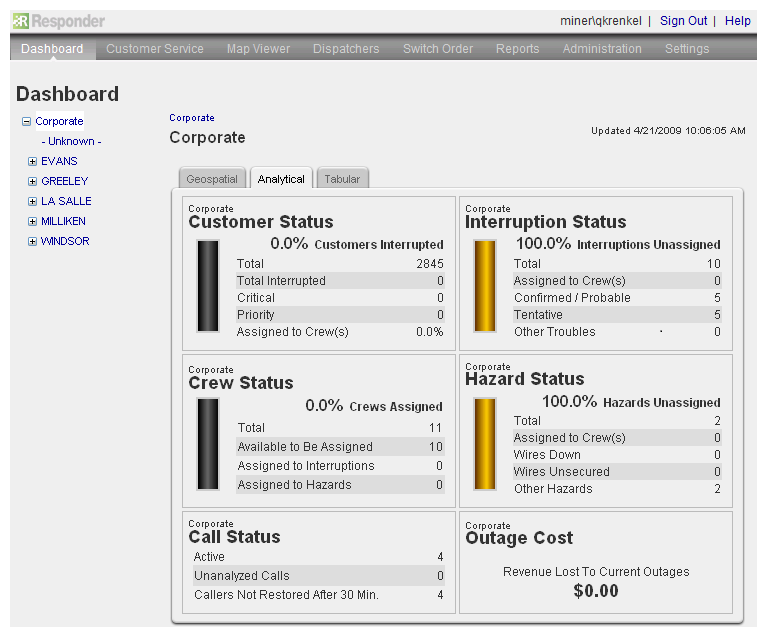767x637 pixels.
Task: Click the Unanalyzed Calls row
Action: (318, 576)
